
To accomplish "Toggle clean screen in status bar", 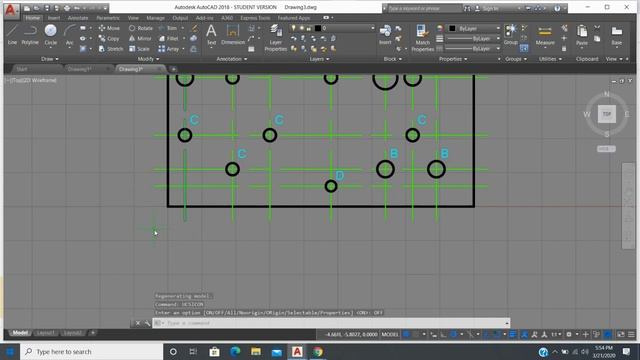I will pos(620,334).
